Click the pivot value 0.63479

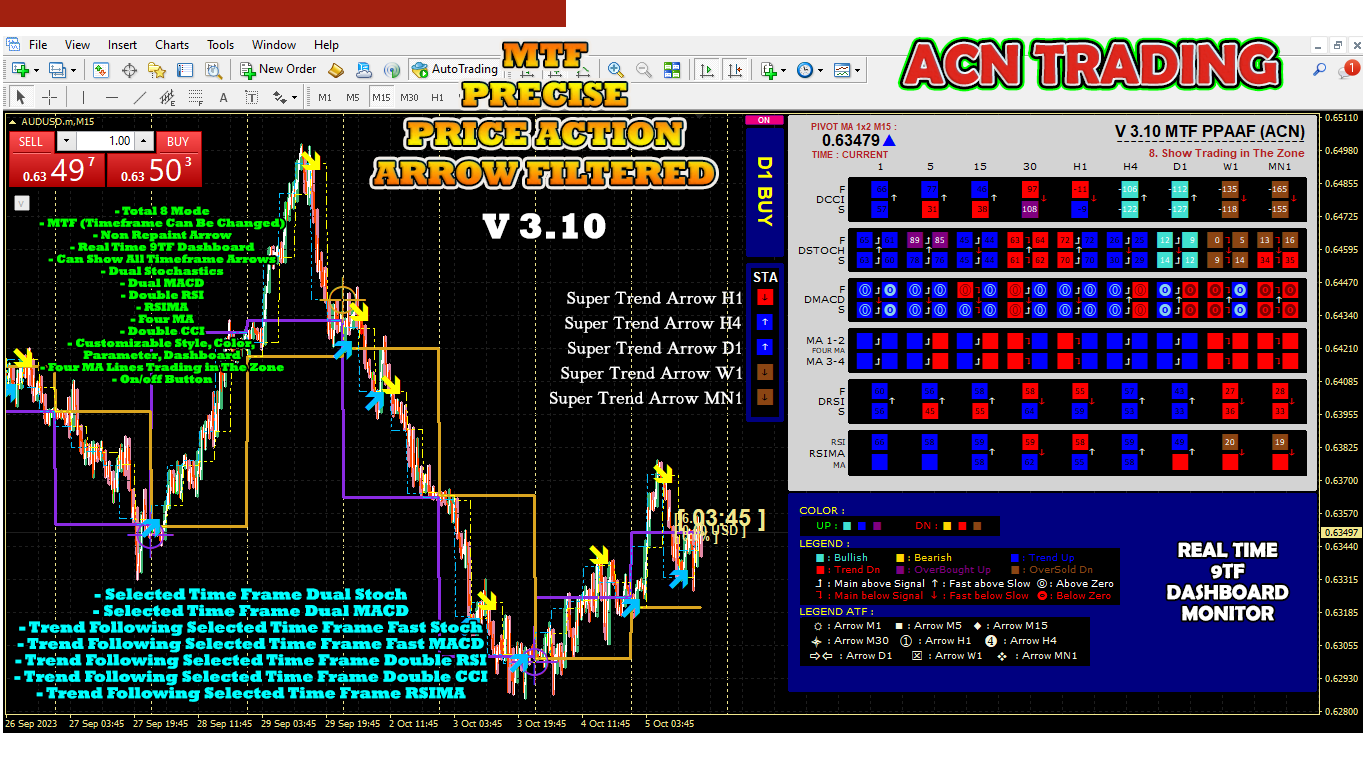click(x=850, y=140)
